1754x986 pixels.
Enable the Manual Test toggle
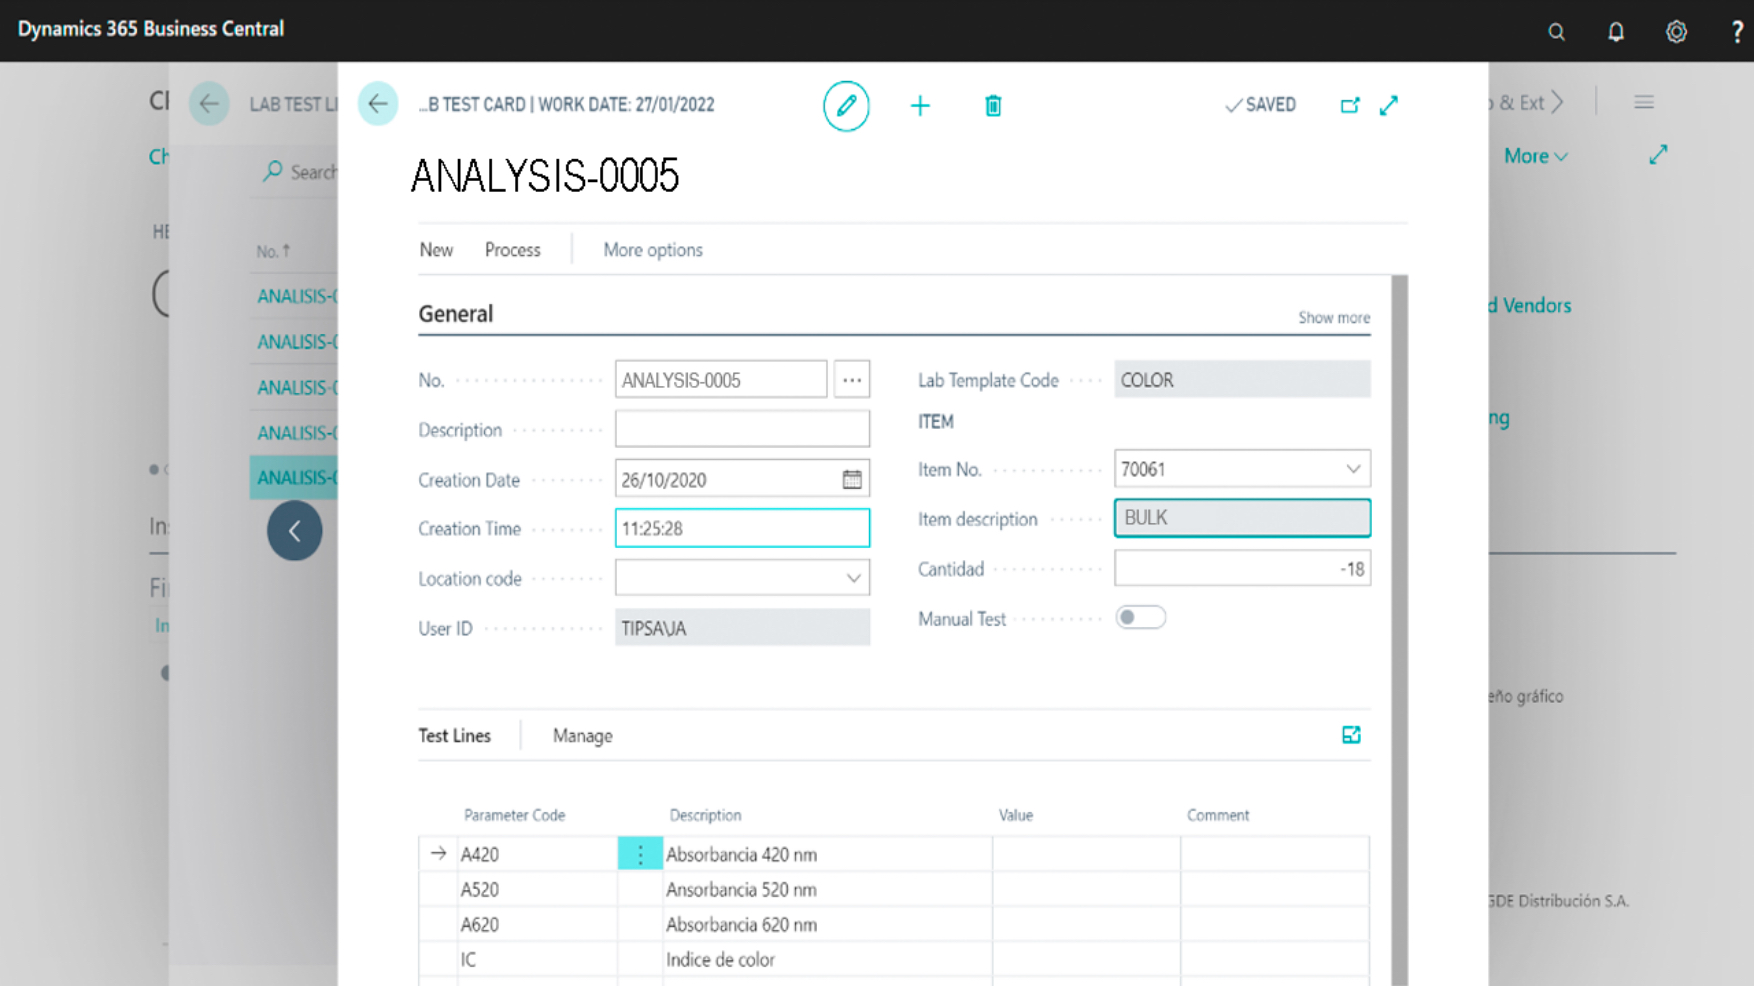(x=1140, y=617)
